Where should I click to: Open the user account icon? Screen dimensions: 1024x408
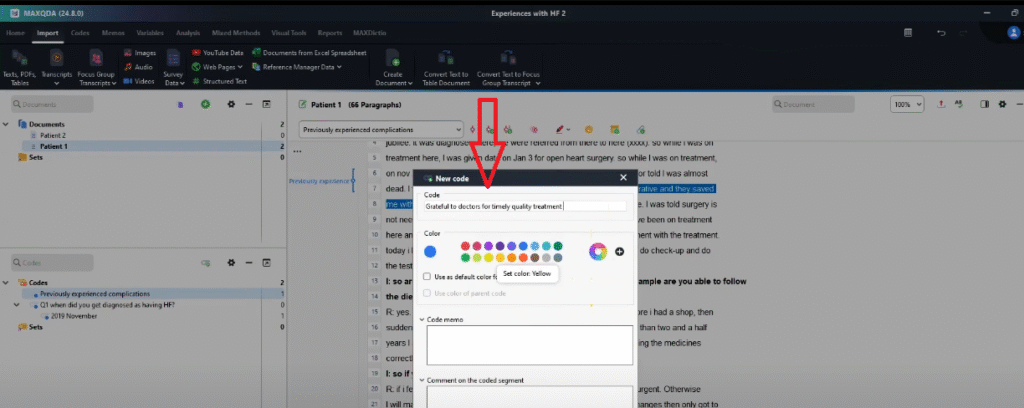coord(1013,32)
